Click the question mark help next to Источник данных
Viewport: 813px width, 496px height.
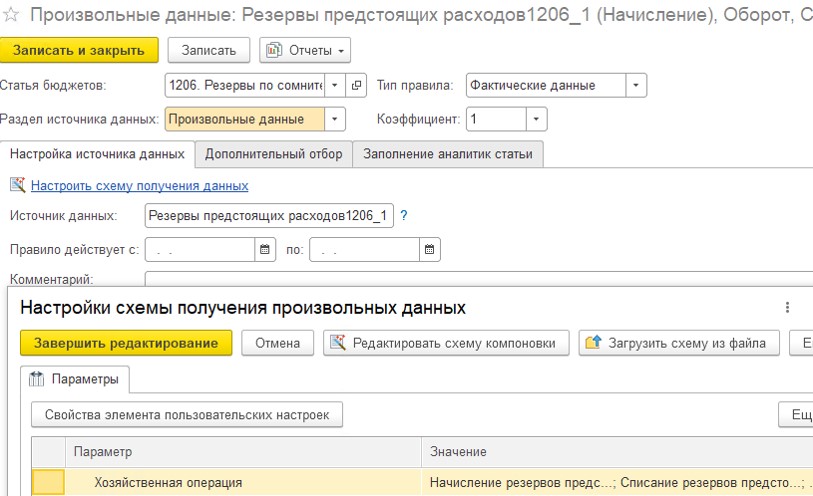tap(404, 216)
